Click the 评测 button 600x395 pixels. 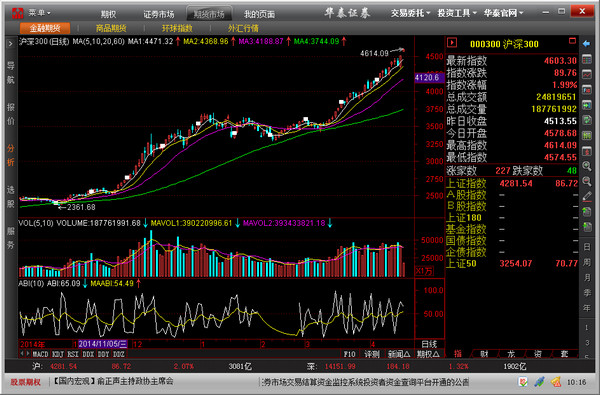coord(372,354)
